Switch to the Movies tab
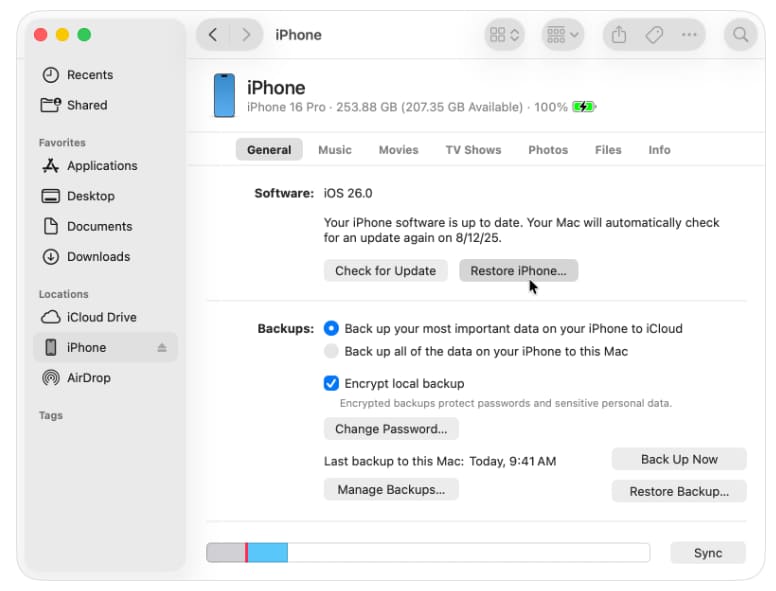Screen dimensions: 776x591 (x=398, y=149)
